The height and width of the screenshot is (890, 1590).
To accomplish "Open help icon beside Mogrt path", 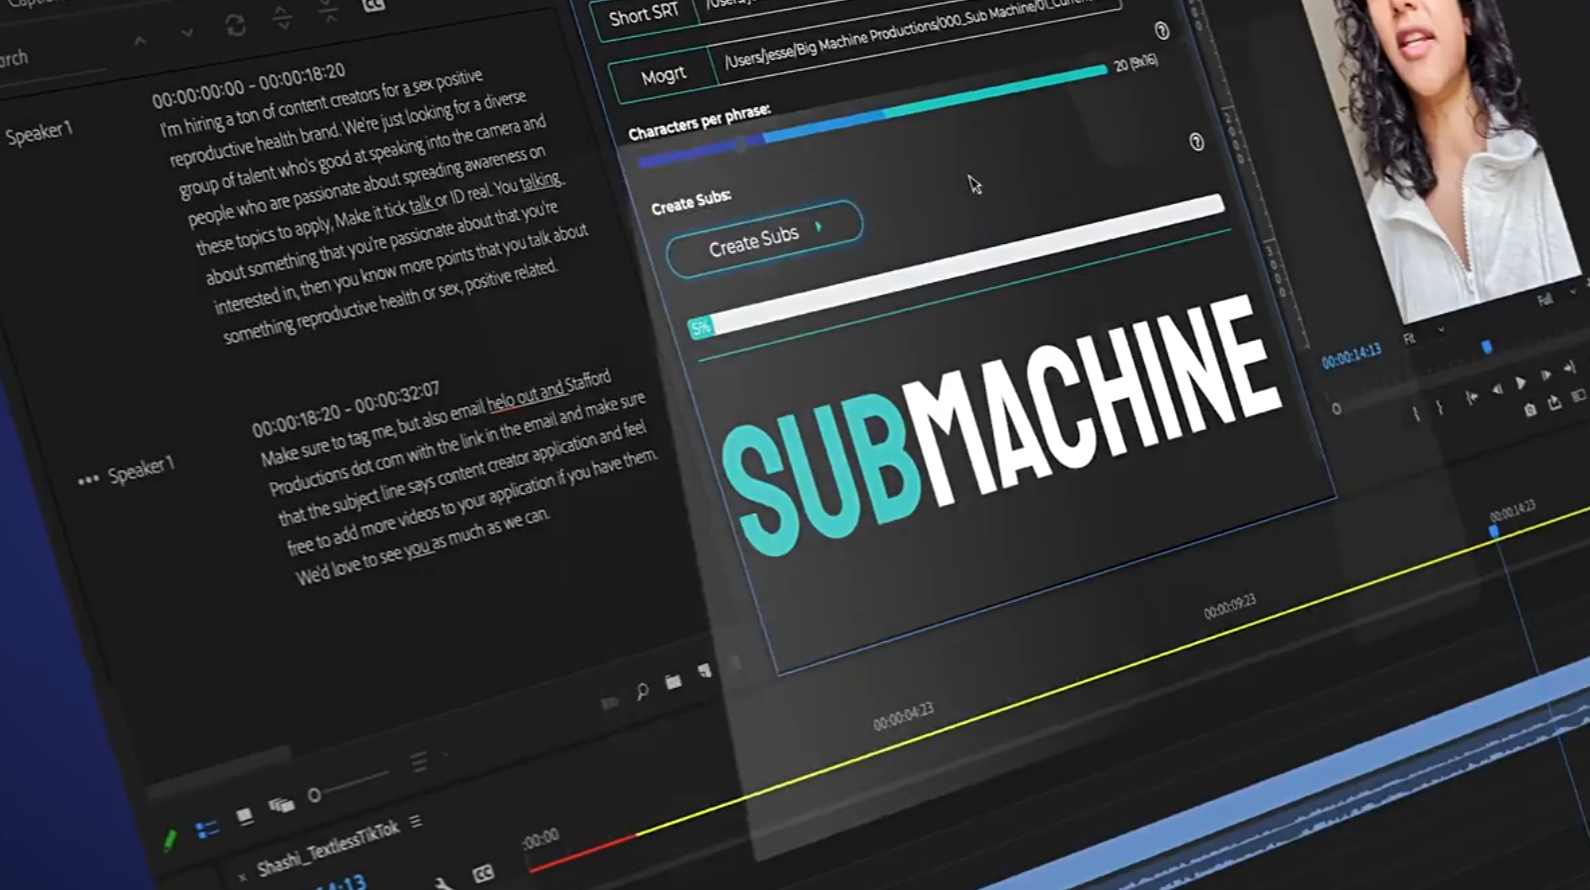I will point(1161,31).
